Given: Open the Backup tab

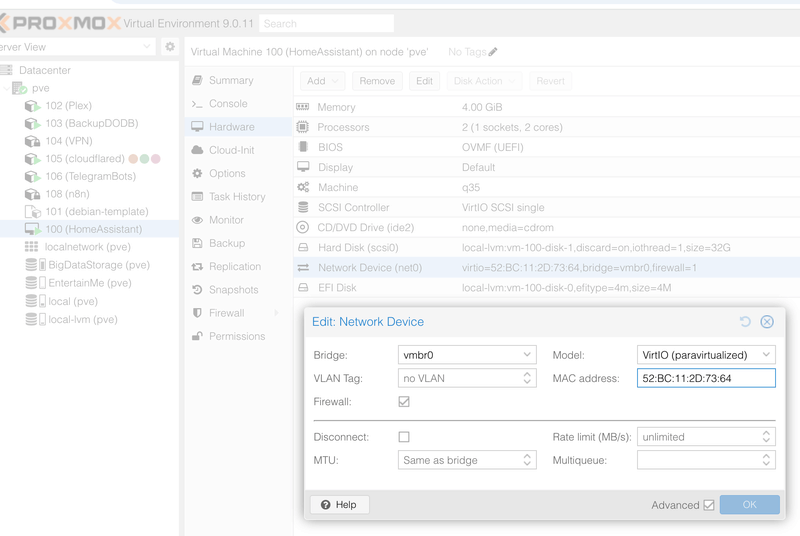Looking at the screenshot, I should (x=238, y=243).
